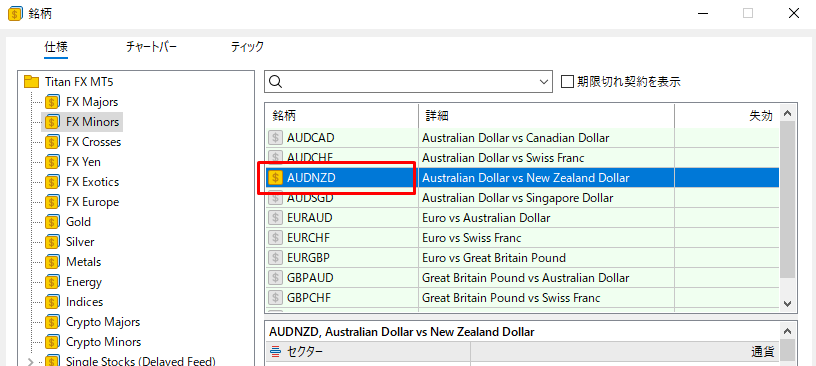Select Great Britain Pound vs Swiss Franc

(x=511, y=298)
